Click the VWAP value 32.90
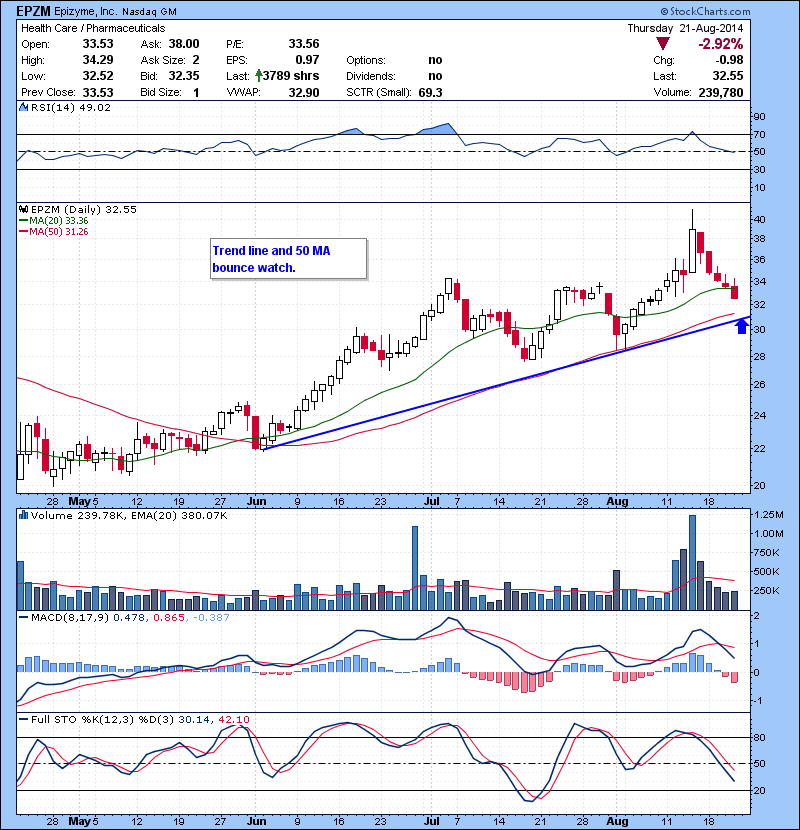 (304, 92)
